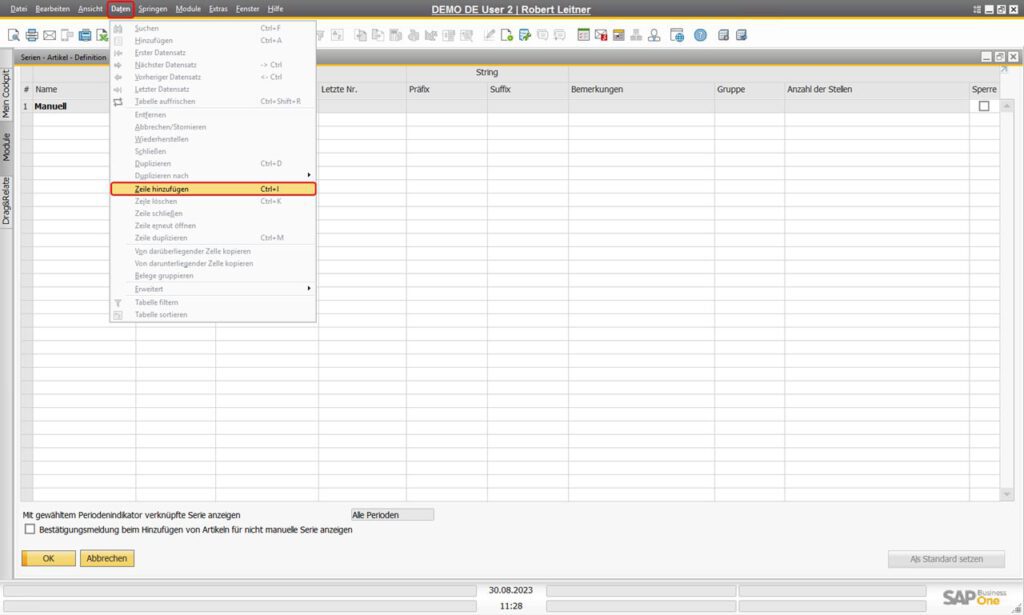The image size is (1024, 615).
Task: Click the globe web browser toolbar icon
Action: [x=677, y=35]
